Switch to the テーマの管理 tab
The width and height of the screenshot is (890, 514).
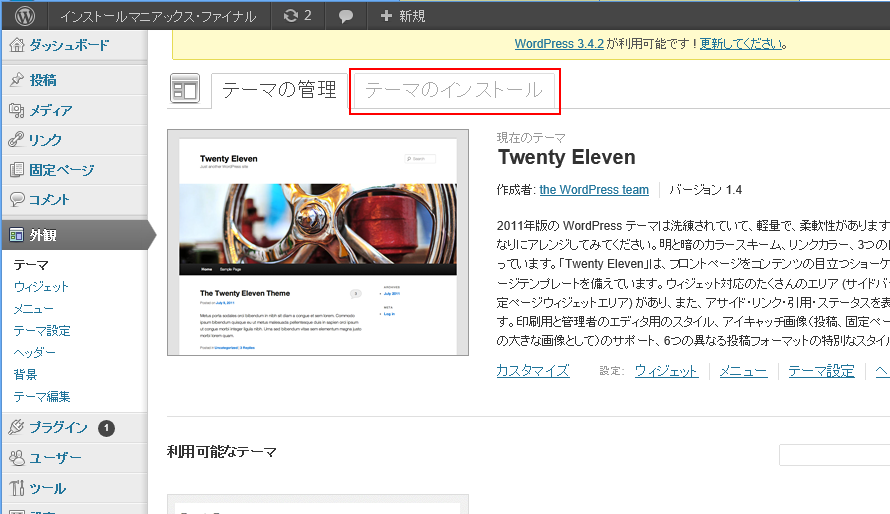(279, 90)
